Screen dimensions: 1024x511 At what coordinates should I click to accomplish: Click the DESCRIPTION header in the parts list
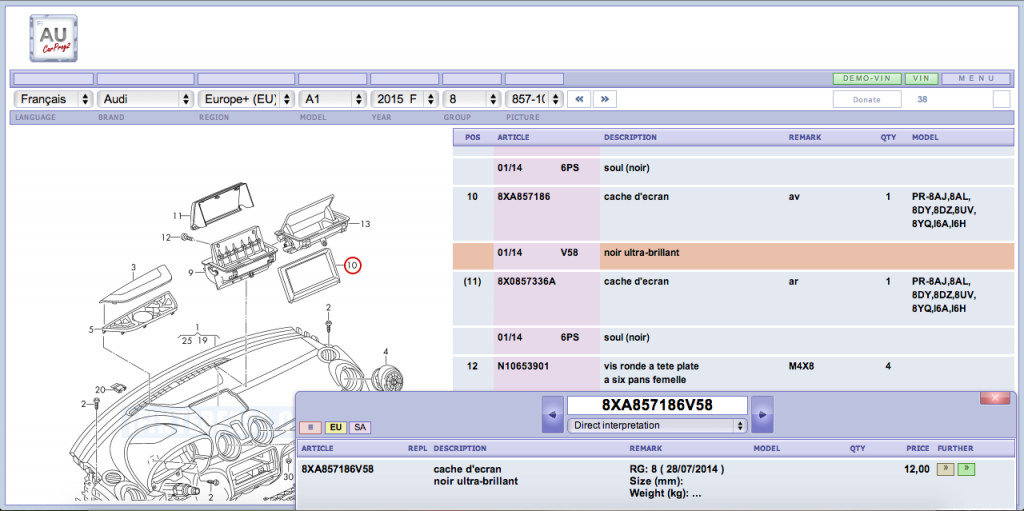tap(630, 138)
